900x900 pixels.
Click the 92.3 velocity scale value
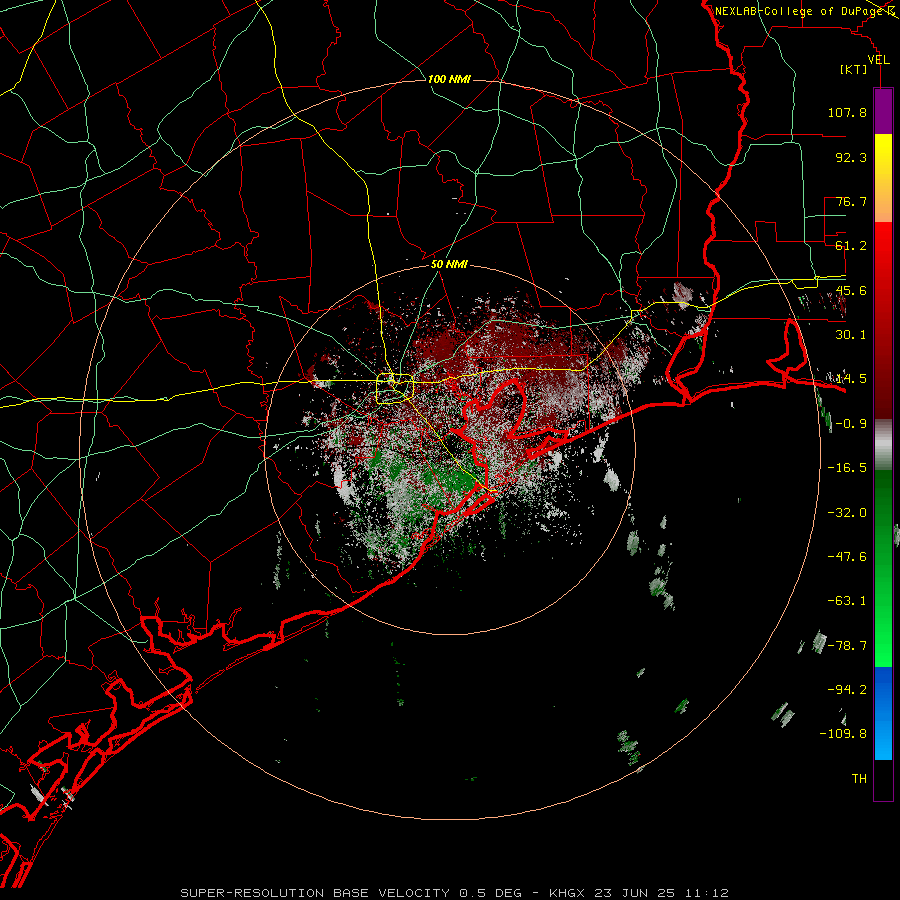click(x=851, y=157)
